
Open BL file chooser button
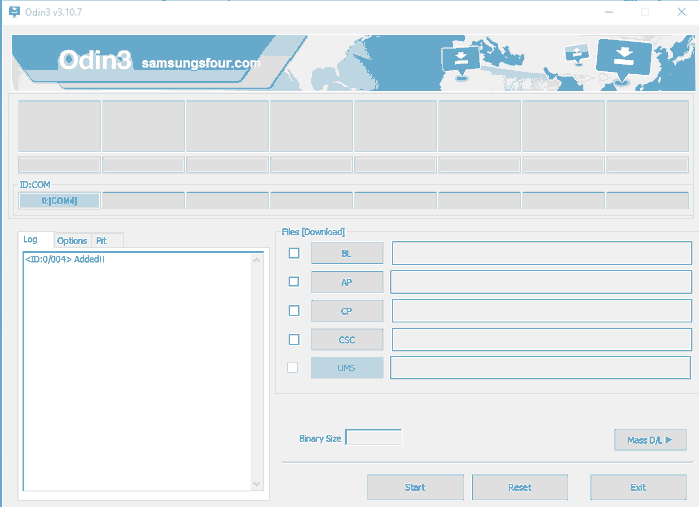click(347, 253)
